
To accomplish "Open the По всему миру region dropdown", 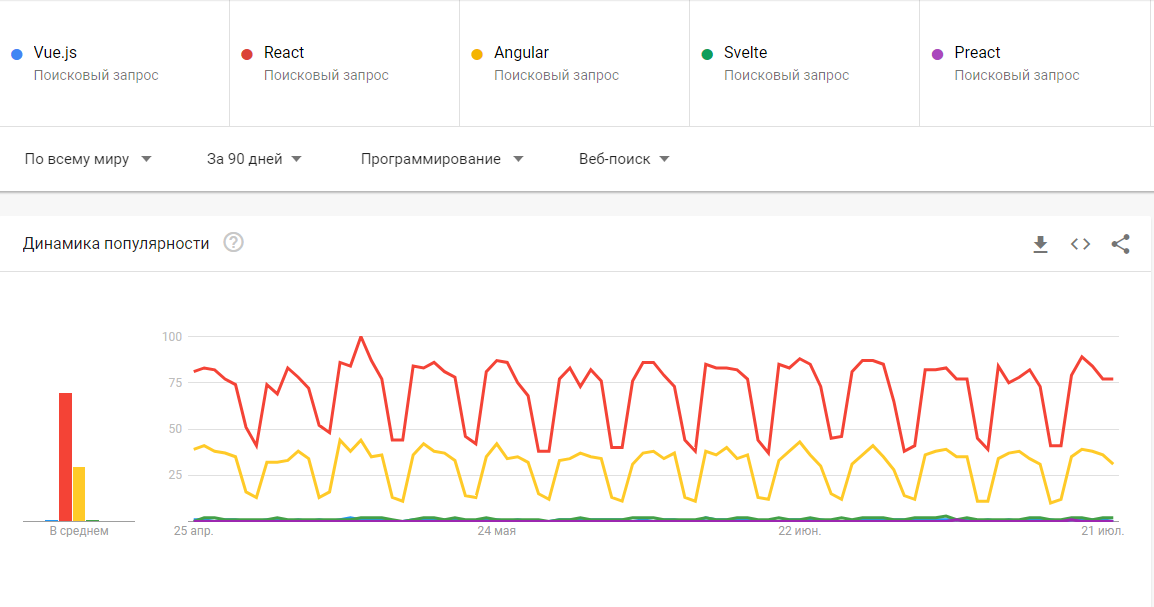I will click(88, 159).
